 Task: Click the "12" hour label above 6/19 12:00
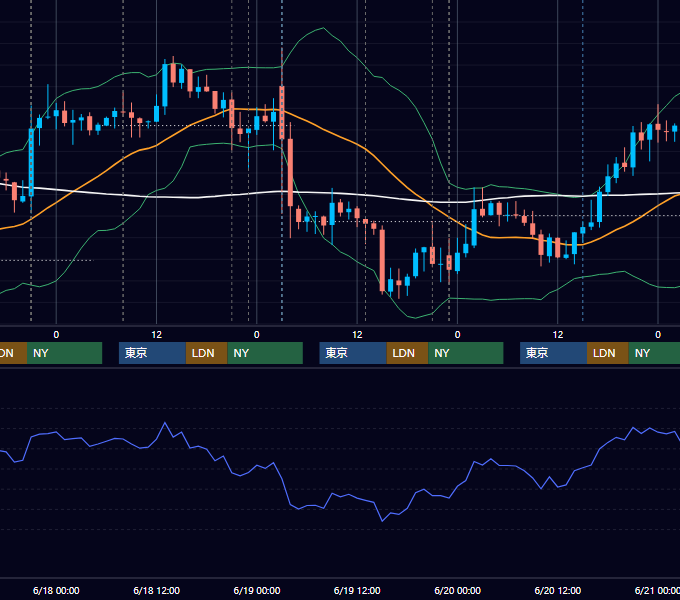click(357, 335)
